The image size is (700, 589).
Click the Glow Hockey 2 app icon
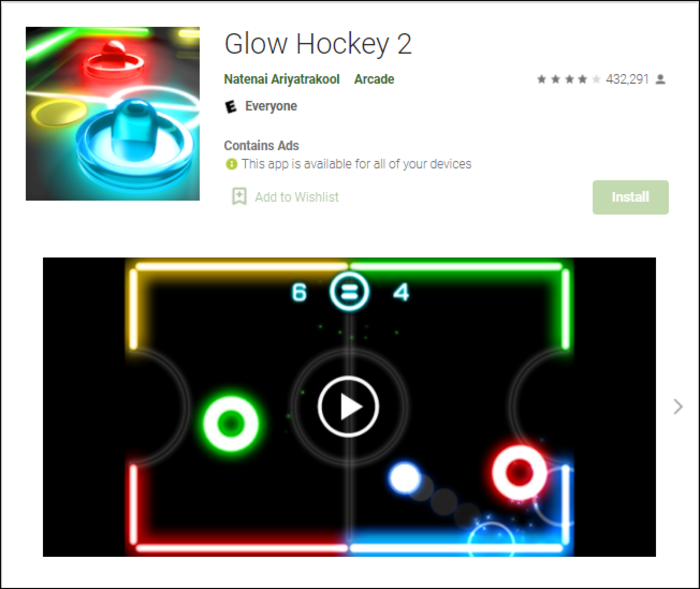click(112, 113)
